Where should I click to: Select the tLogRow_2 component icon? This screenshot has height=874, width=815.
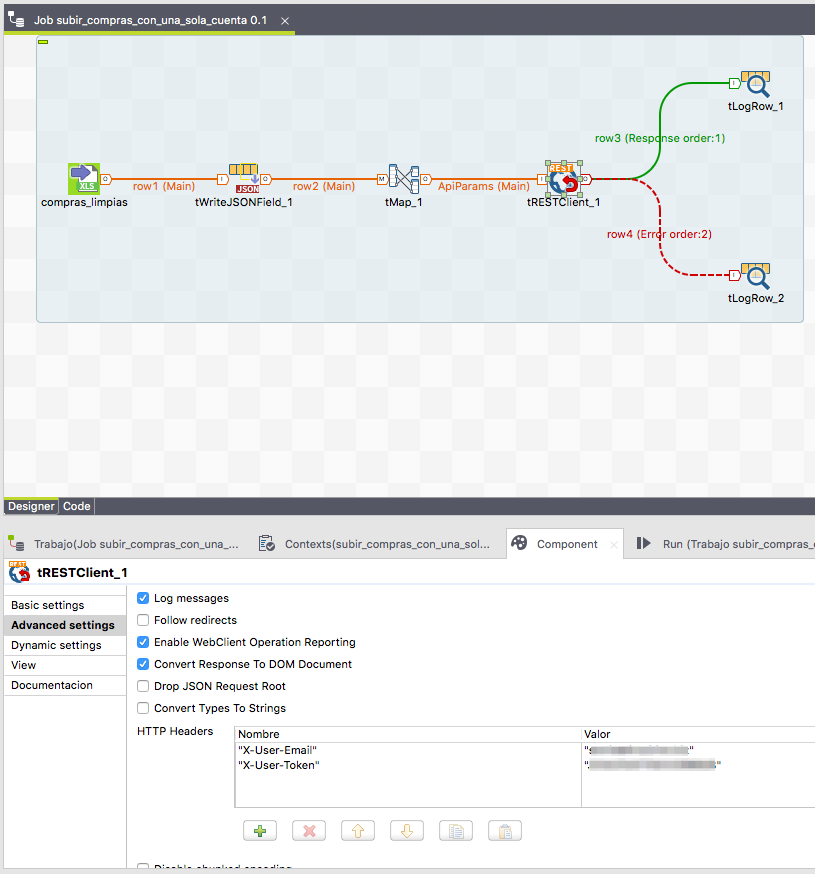pyautogui.click(x=755, y=276)
